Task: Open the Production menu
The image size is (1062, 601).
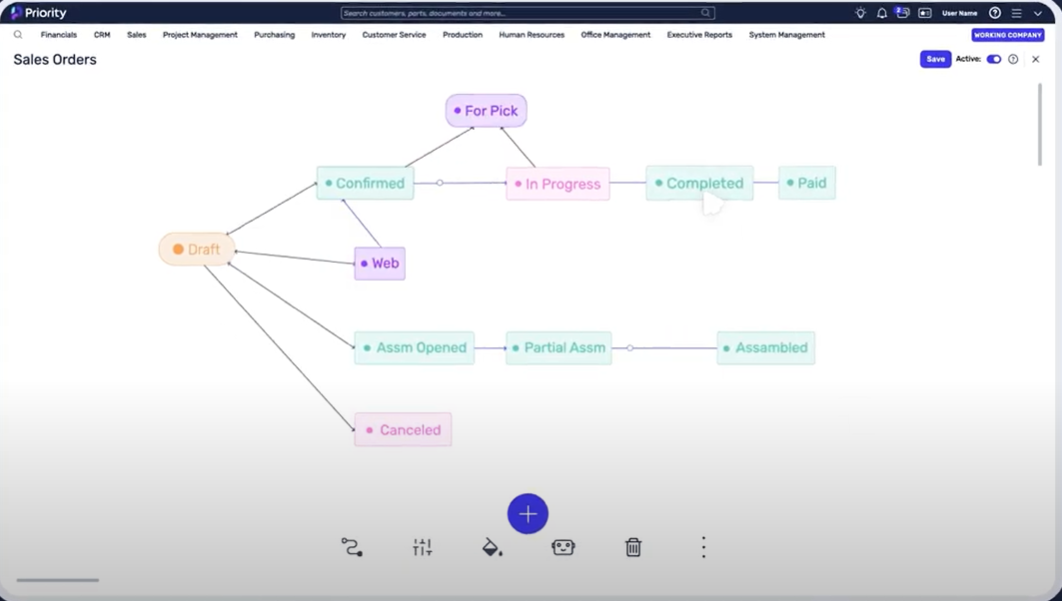Action: pyautogui.click(x=463, y=35)
